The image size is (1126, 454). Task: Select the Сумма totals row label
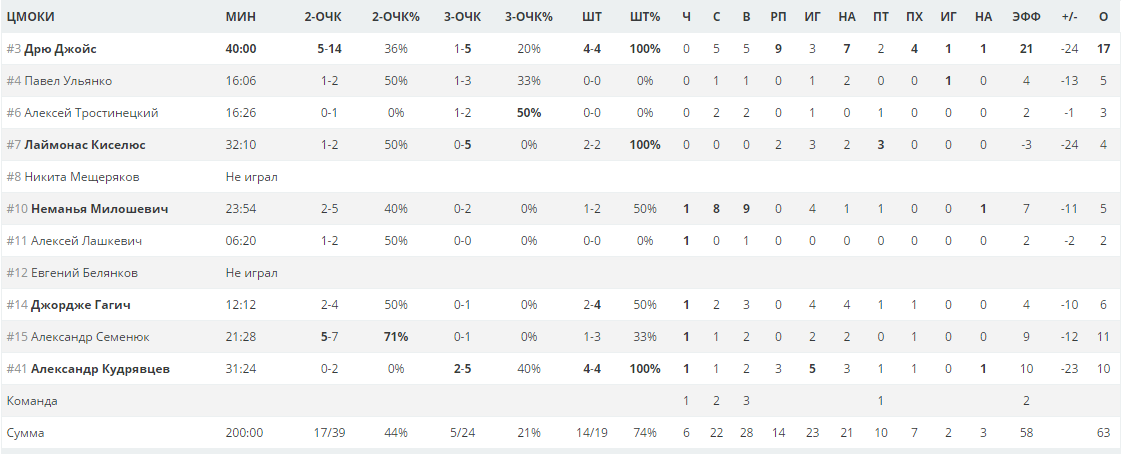[25, 433]
